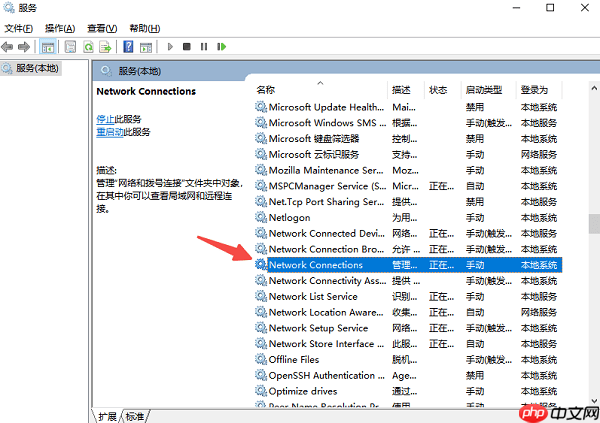The width and height of the screenshot is (600, 423).
Task: Select Network Connected Devices row
Action: 408,233
